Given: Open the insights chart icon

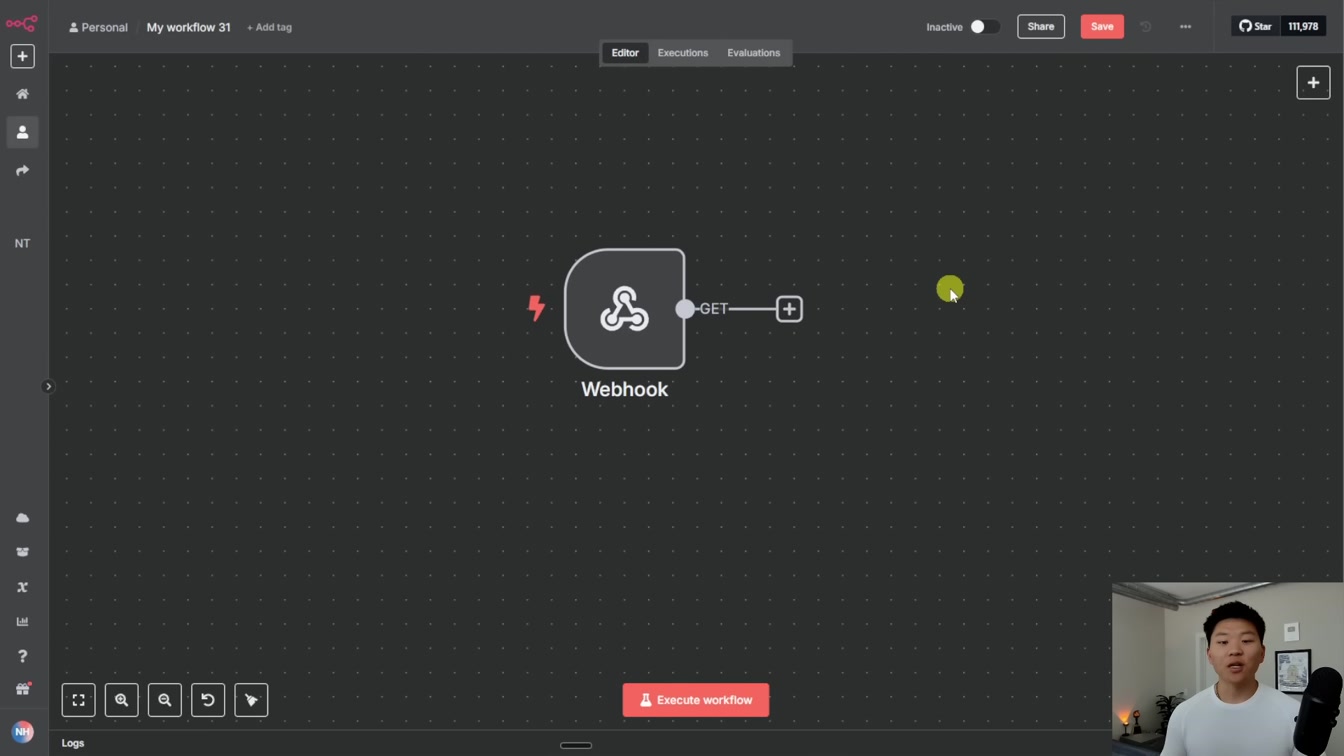Looking at the screenshot, I should coord(22,621).
